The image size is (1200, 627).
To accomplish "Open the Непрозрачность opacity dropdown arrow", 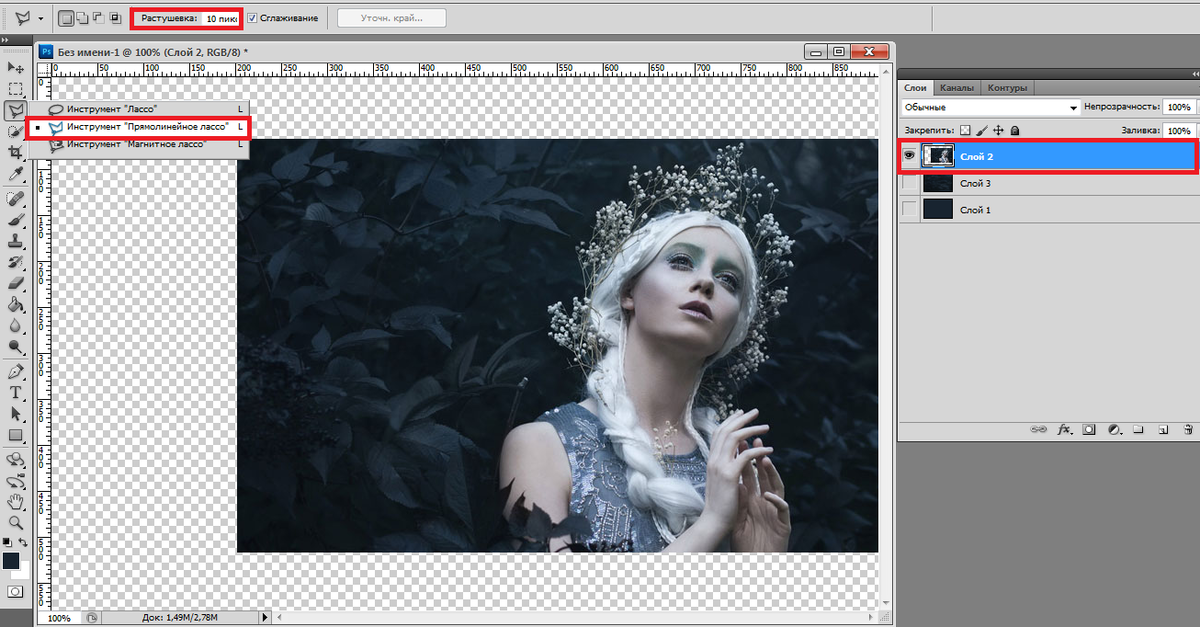I will pos(1196,107).
